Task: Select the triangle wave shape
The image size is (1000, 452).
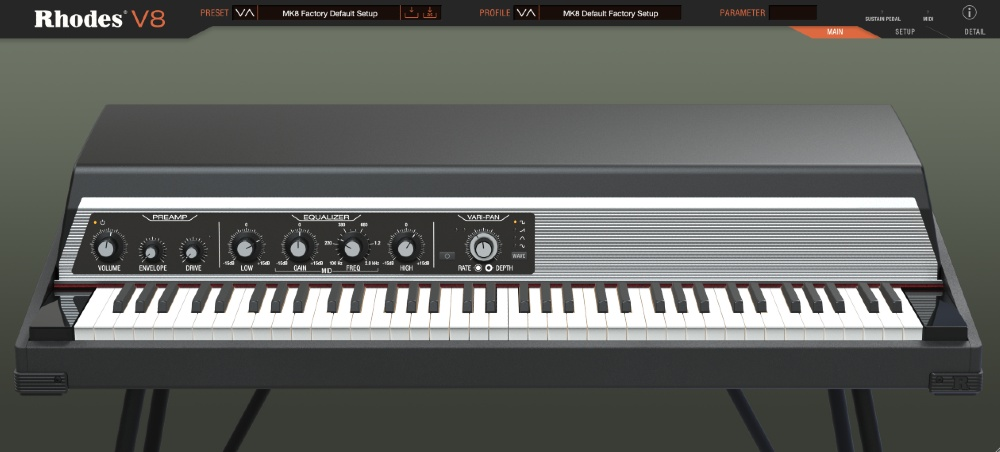Action: coord(522,237)
